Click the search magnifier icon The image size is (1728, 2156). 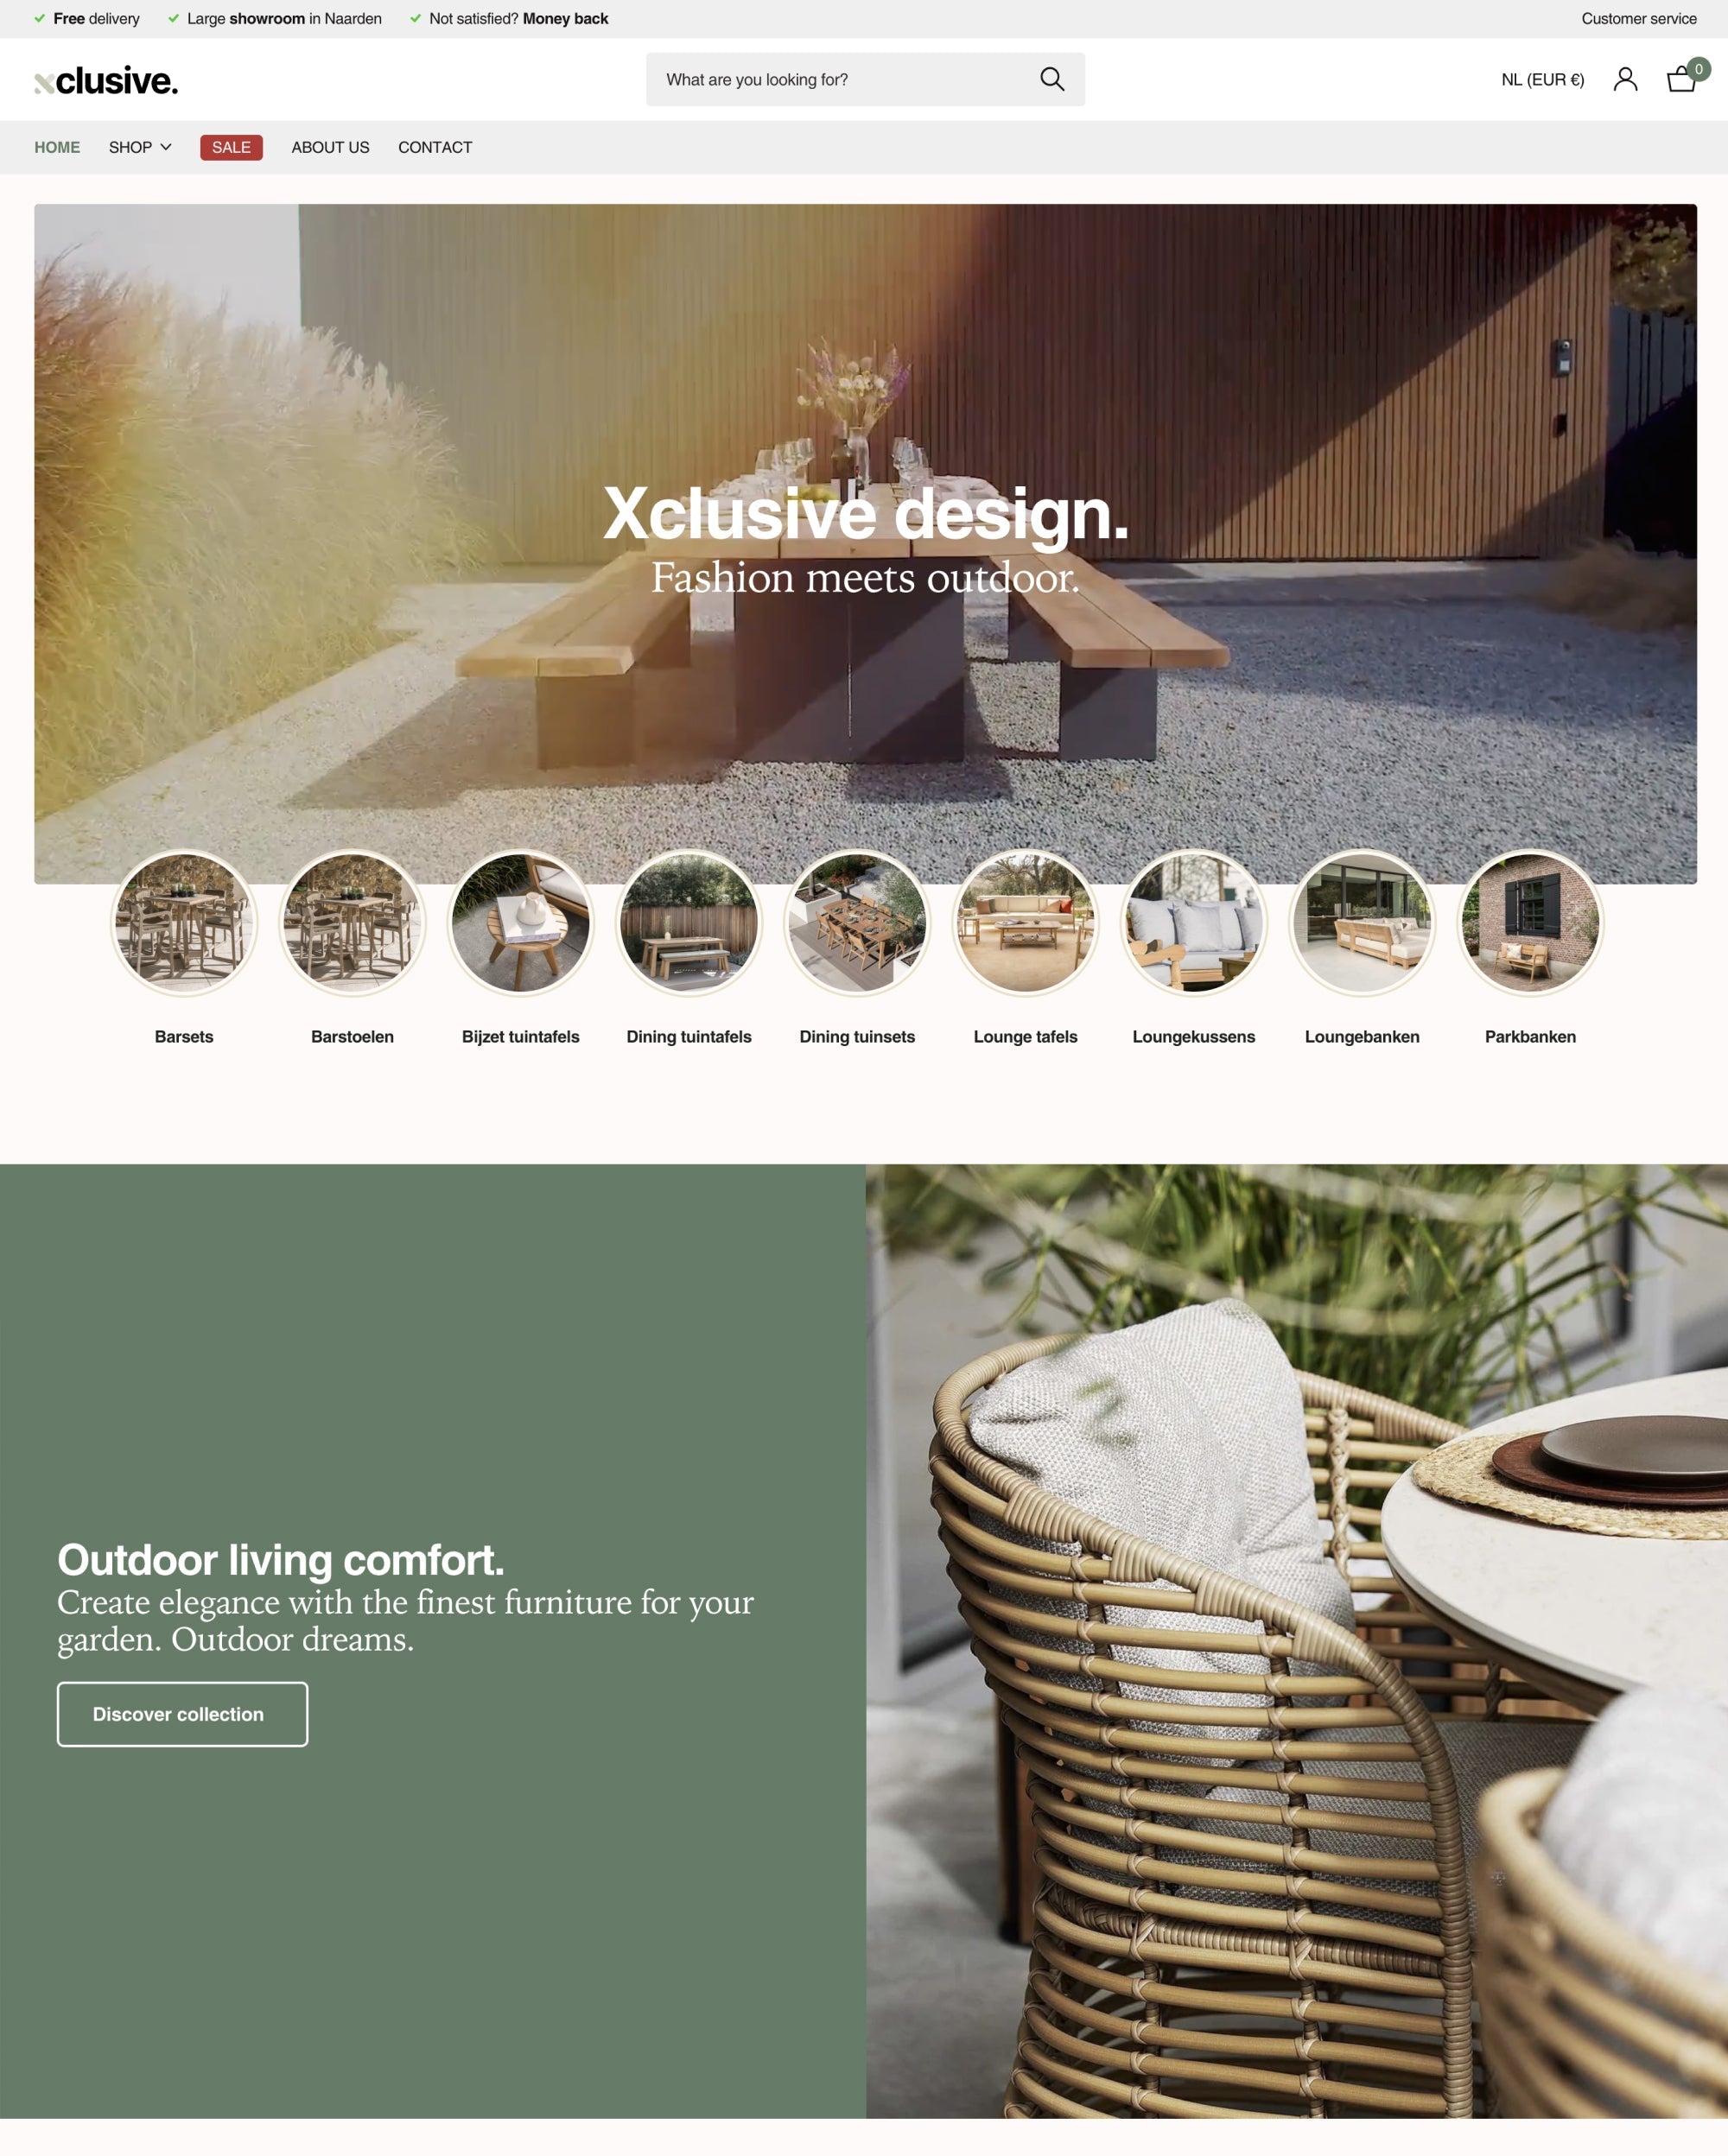tap(1052, 79)
